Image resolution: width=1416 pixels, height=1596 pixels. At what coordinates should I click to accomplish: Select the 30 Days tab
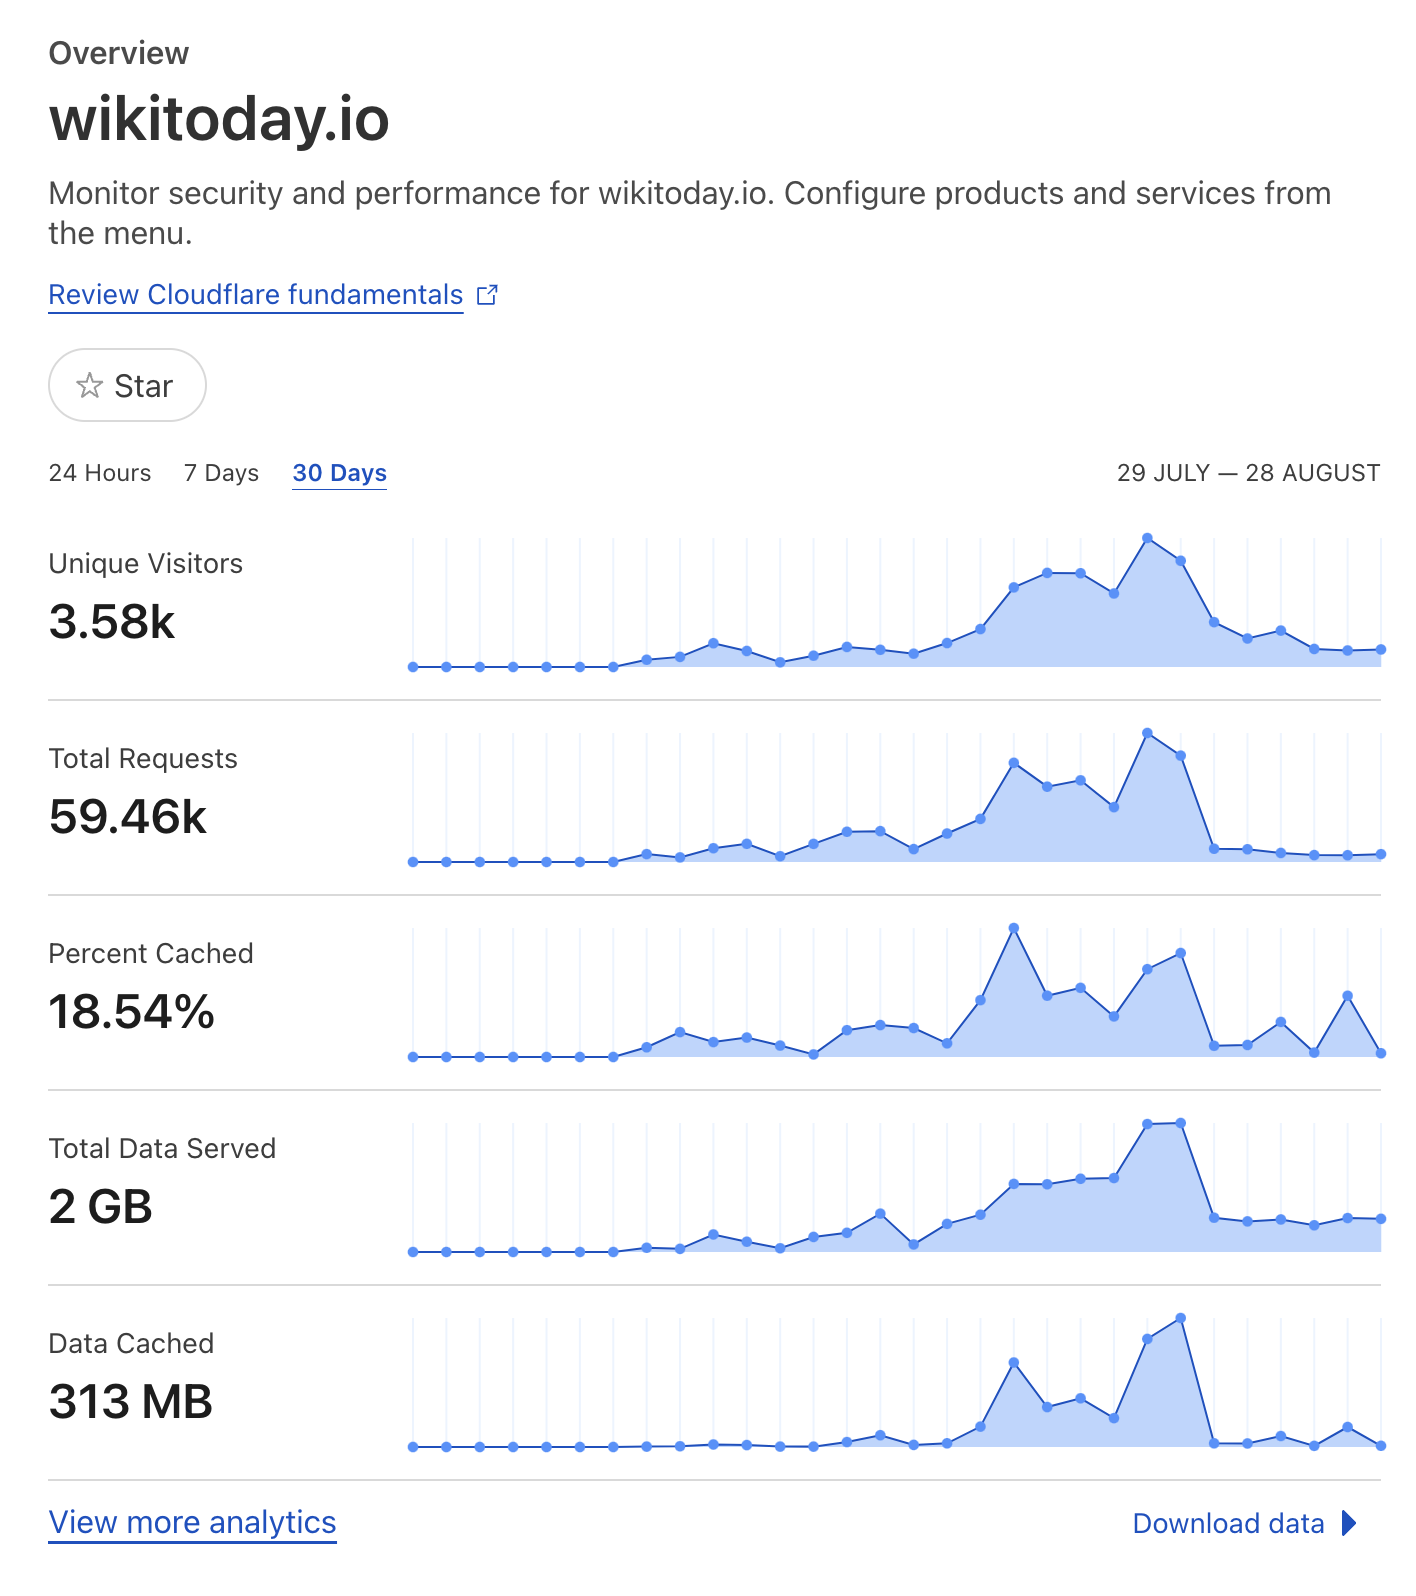coord(339,472)
